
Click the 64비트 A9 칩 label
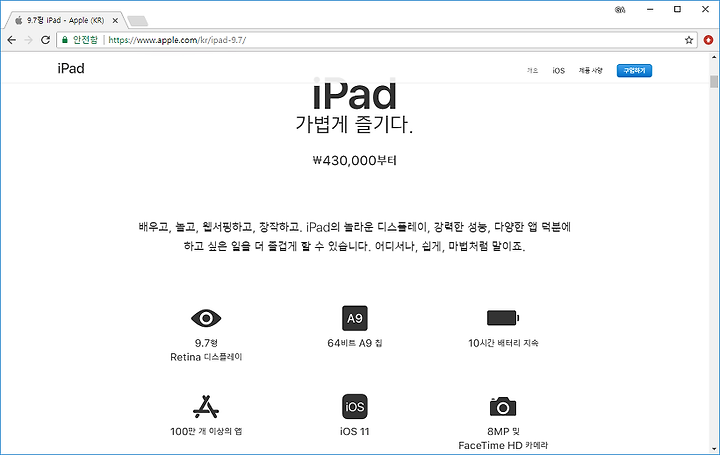coord(355,343)
